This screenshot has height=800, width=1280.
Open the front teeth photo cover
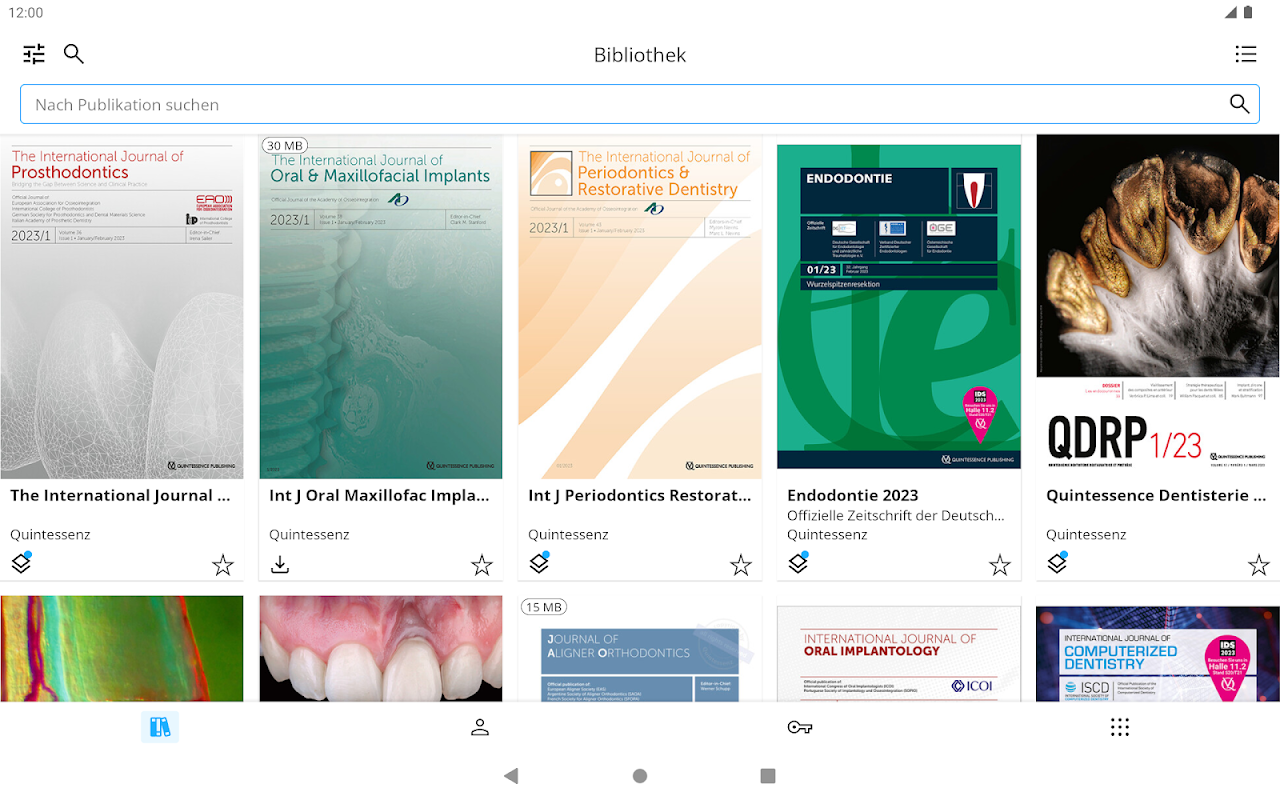click(381, 648)
